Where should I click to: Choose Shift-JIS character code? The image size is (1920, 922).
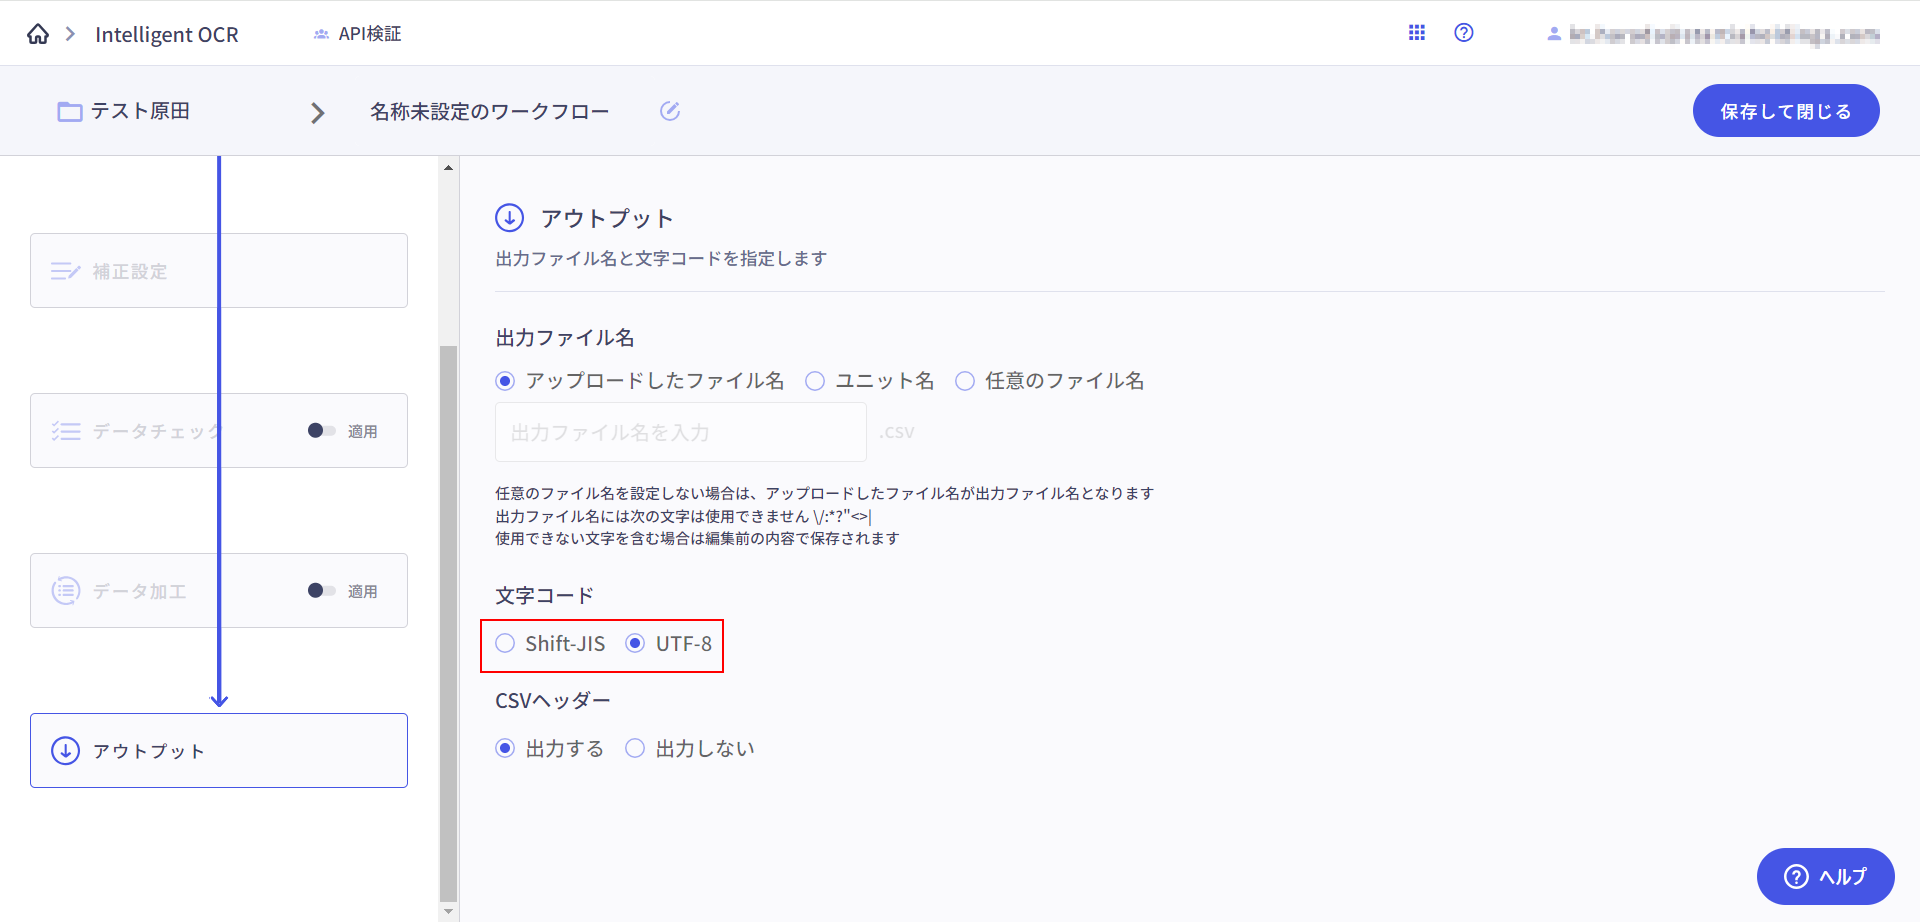(505, 644)
